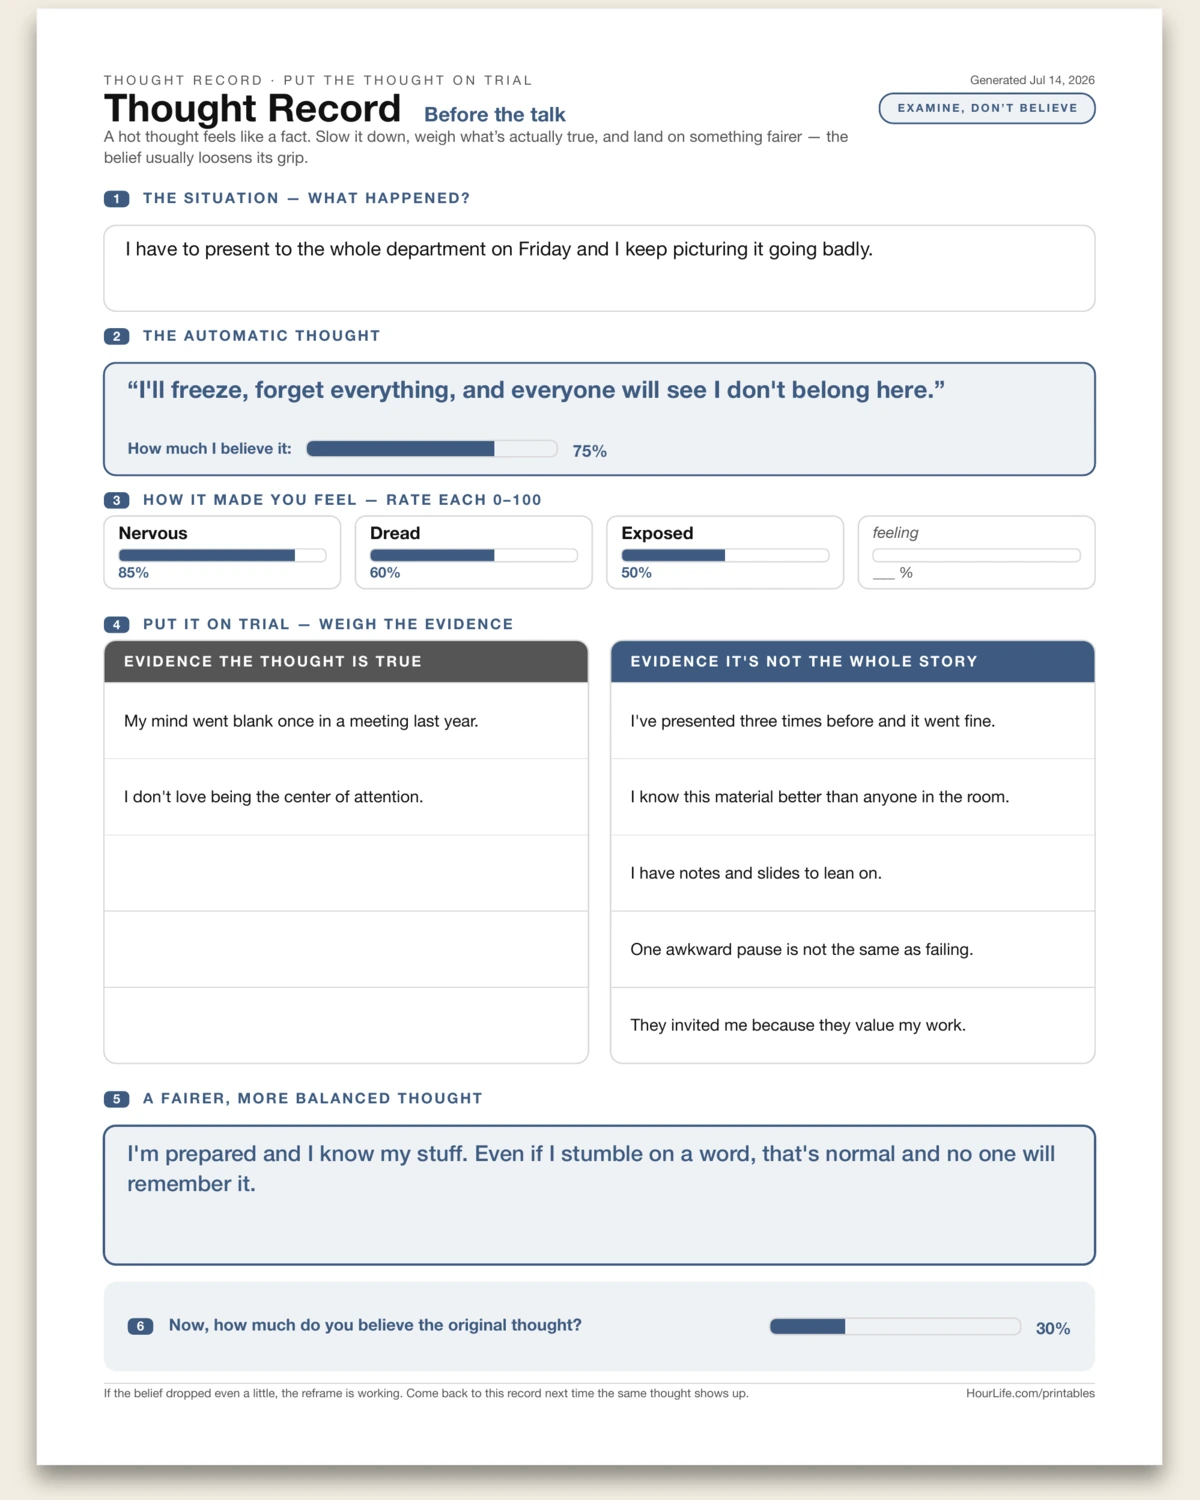The image size is (1200, 1500).
Task: Click the step 4 number badge
Action: (116, 625)
